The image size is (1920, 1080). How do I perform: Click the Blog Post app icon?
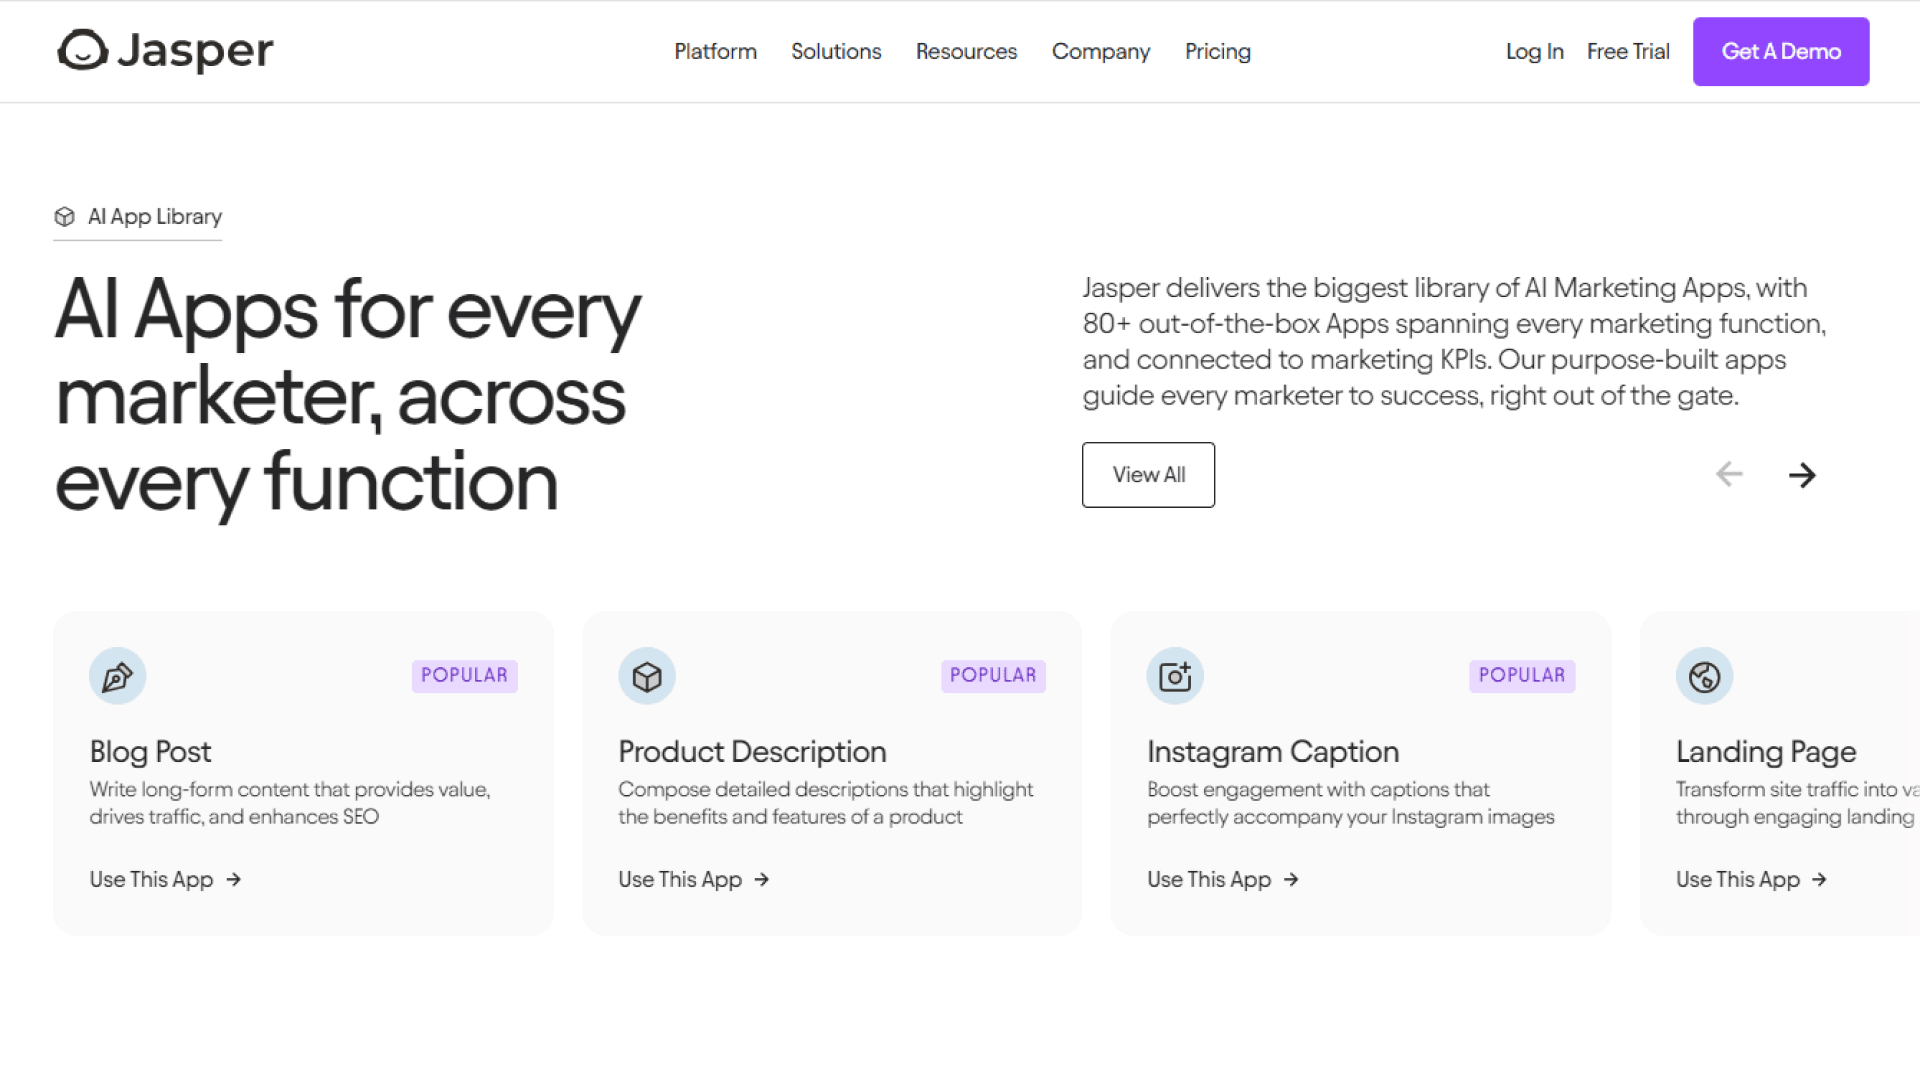[116, 675]
